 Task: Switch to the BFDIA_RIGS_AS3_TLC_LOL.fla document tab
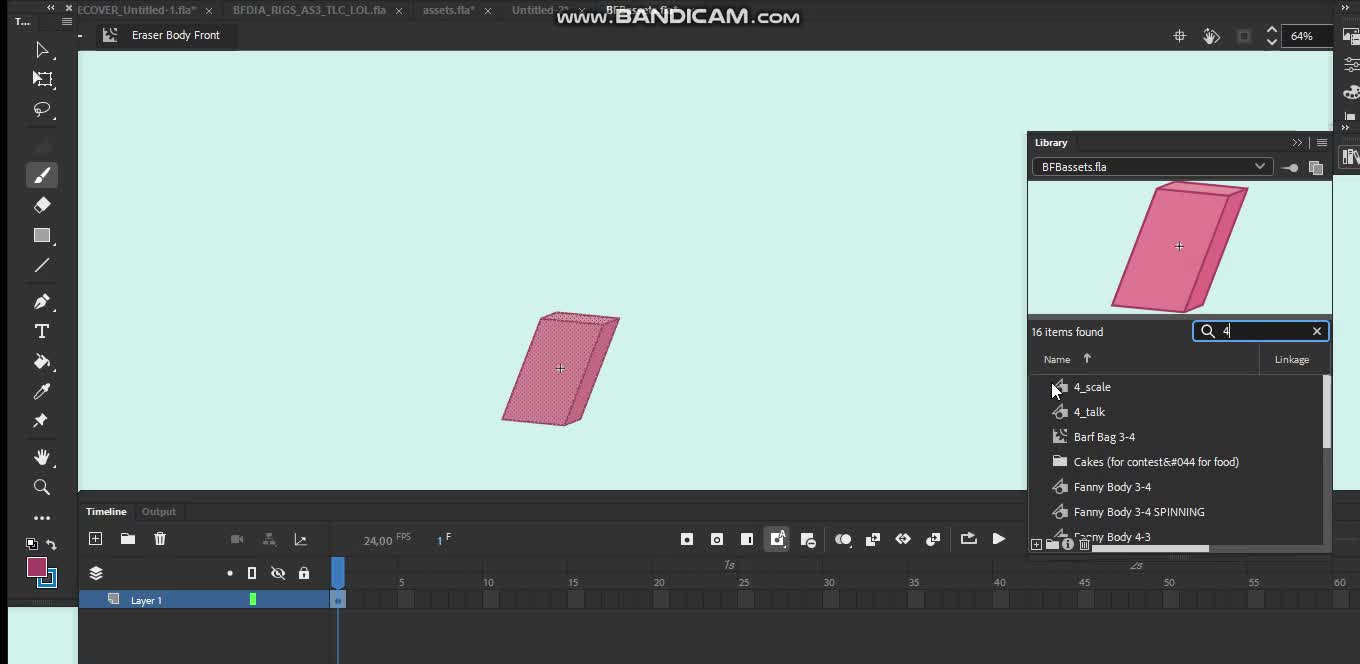(x=309, y=10)
